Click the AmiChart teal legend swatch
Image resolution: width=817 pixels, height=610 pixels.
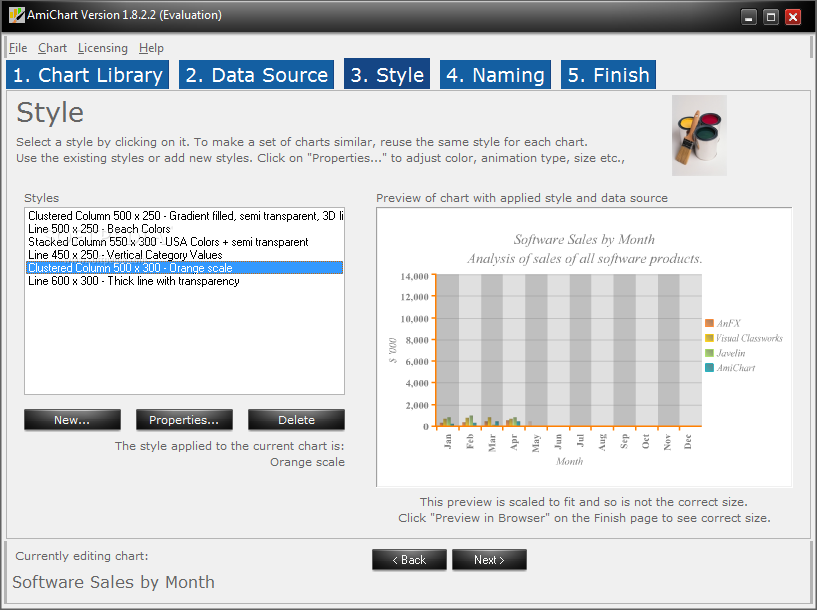pos(709,368)
